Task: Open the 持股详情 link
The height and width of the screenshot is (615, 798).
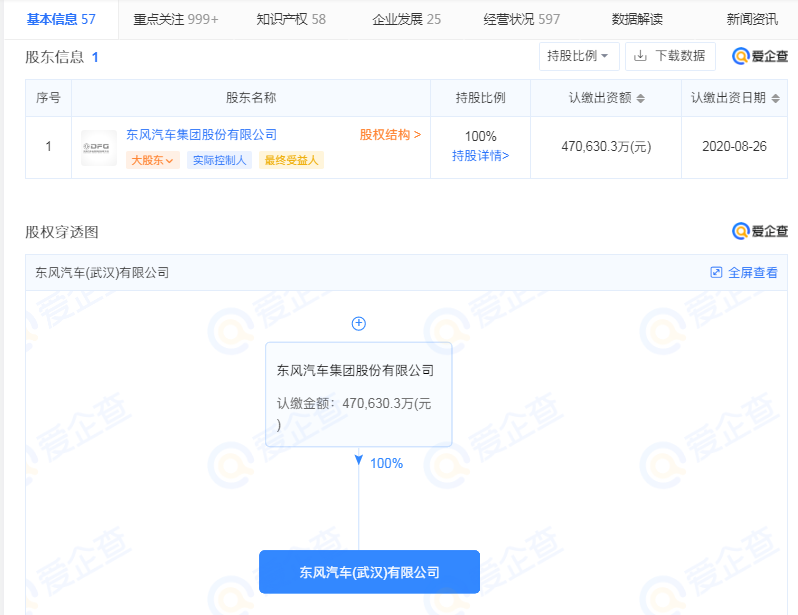Action: [x=480, y=156]
